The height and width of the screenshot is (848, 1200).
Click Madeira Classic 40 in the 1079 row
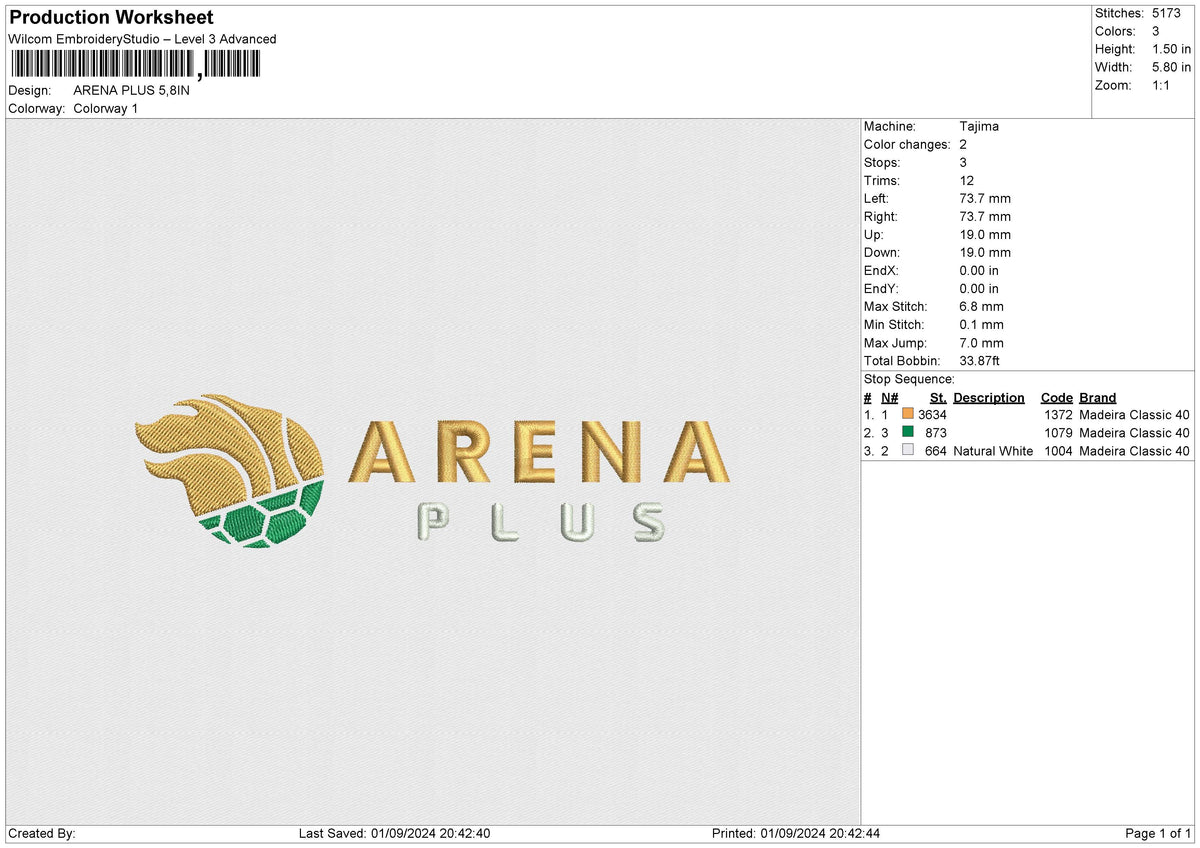point(1135,432)
